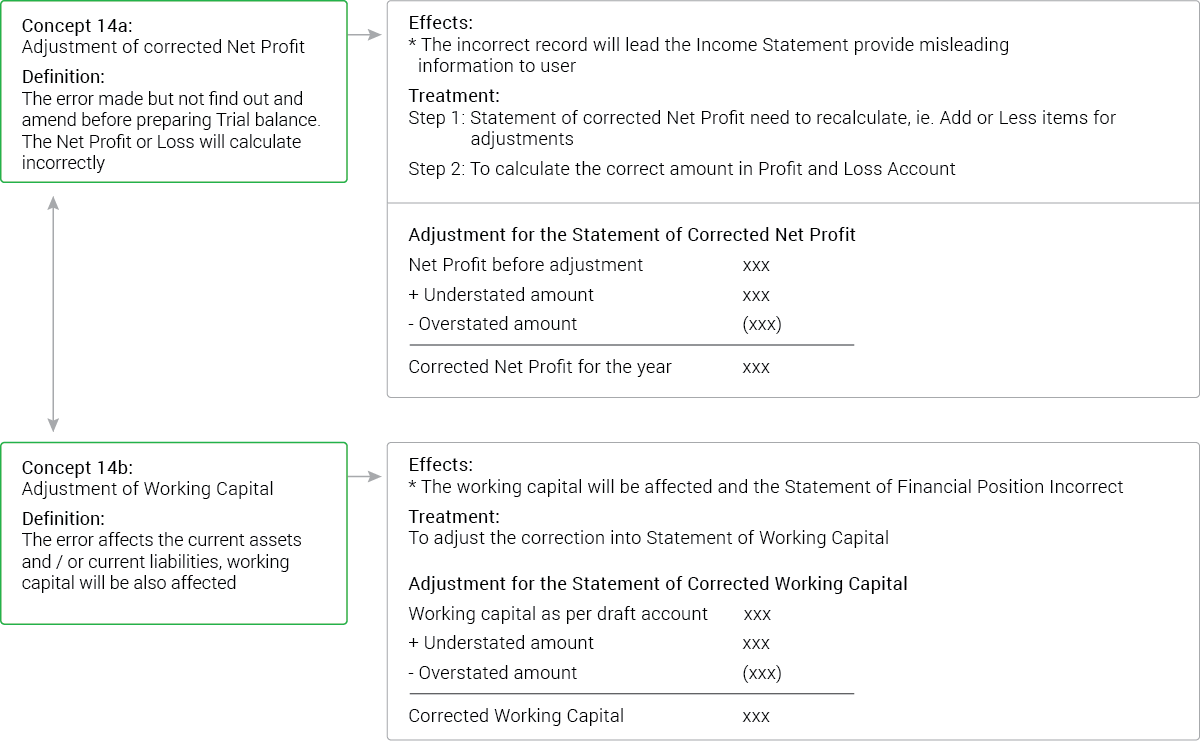Click Working capital as per draft account
Screen dimensions: 1200x741
click(x=590, y=614)
